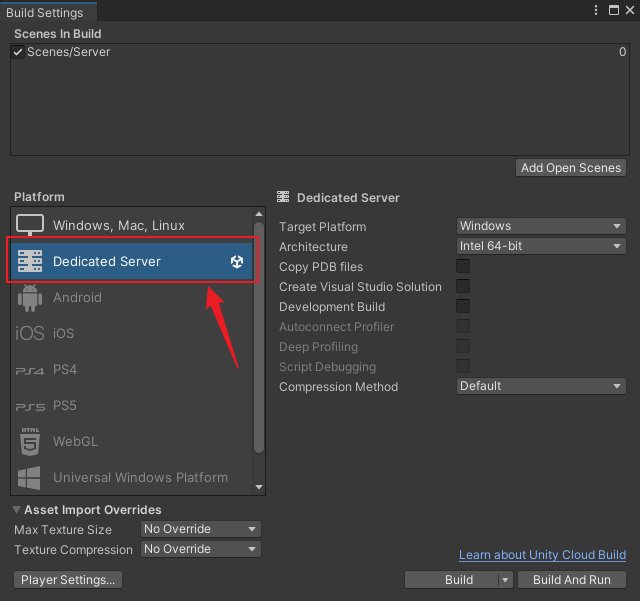
Task: Enable Copy PDB files checkbox
Action: coord(463,266)
